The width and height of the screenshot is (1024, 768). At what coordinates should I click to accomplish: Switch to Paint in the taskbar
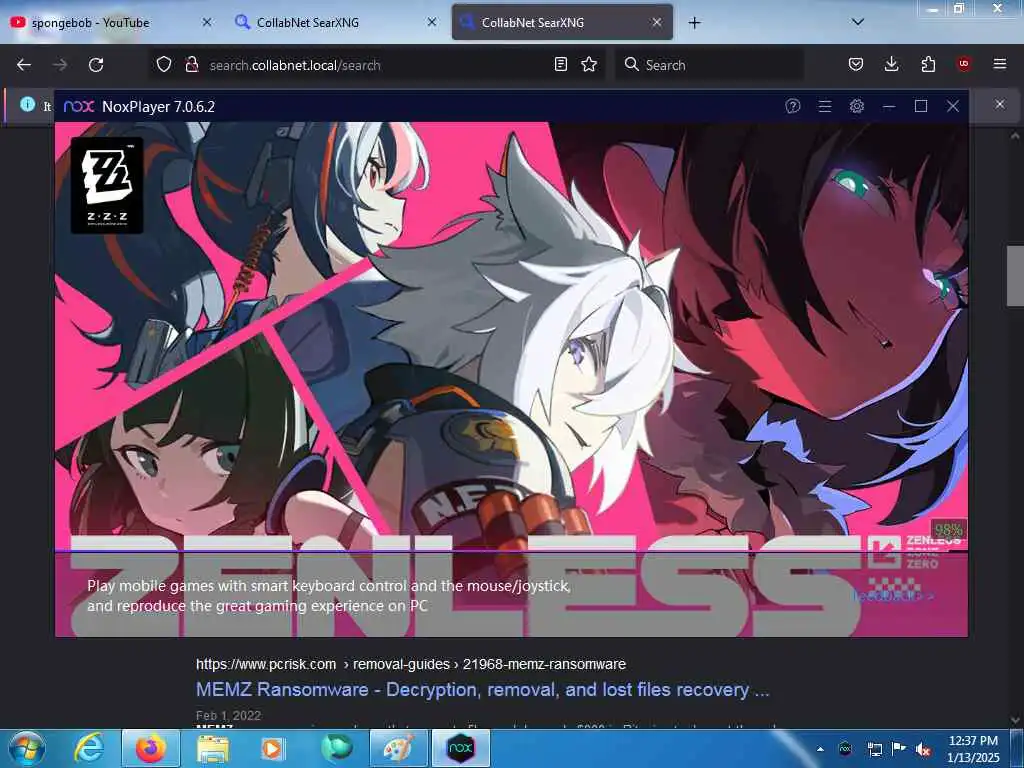(398, 748)
